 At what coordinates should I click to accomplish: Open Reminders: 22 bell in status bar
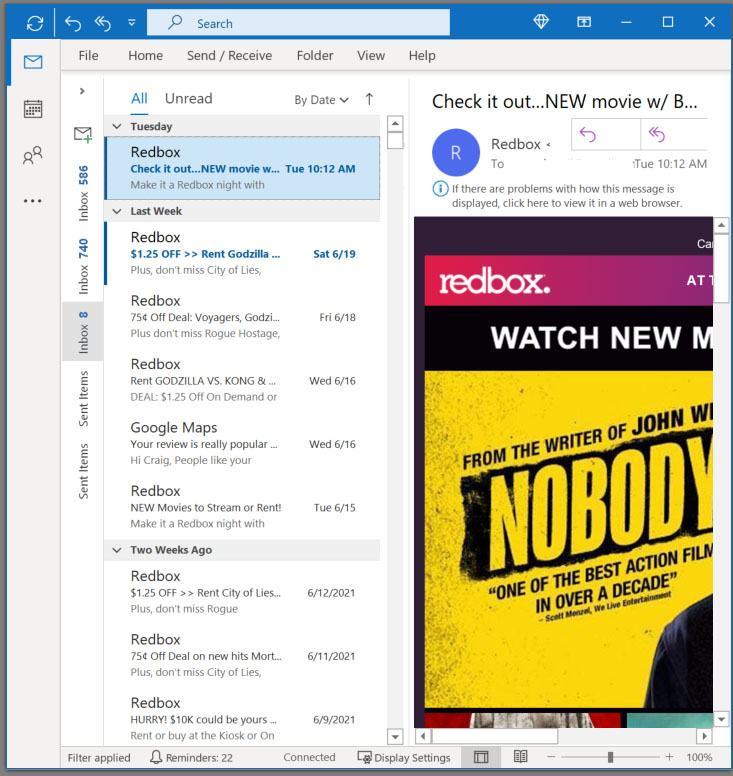pyautogui.click(x=191, y=758)
